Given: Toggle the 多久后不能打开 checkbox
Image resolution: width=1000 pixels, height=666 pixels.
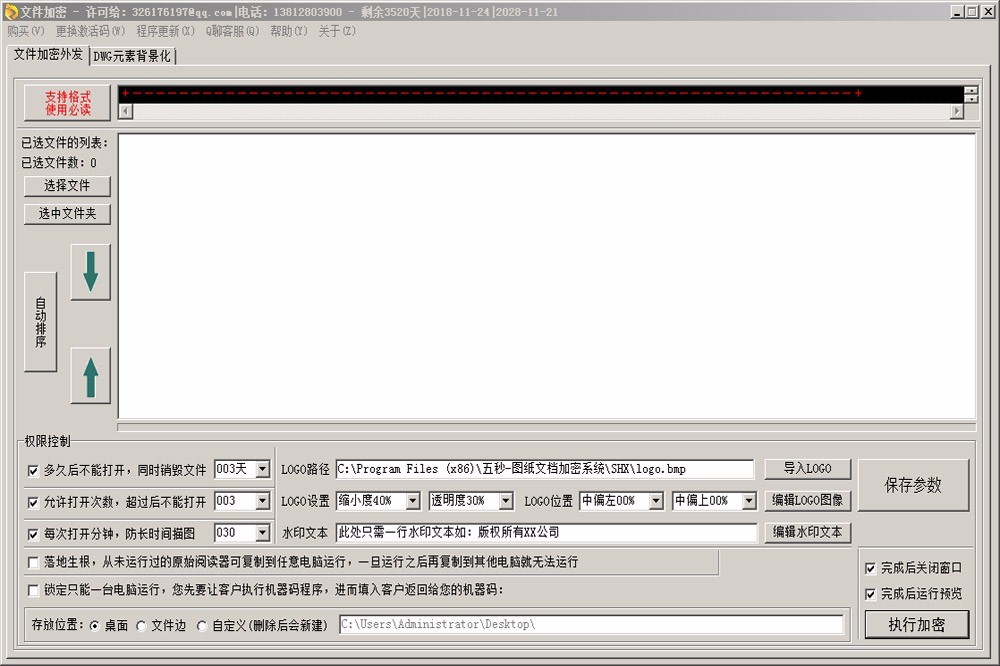Looking at the screenshot, I should pyautogui.click(x=33, y=470).
